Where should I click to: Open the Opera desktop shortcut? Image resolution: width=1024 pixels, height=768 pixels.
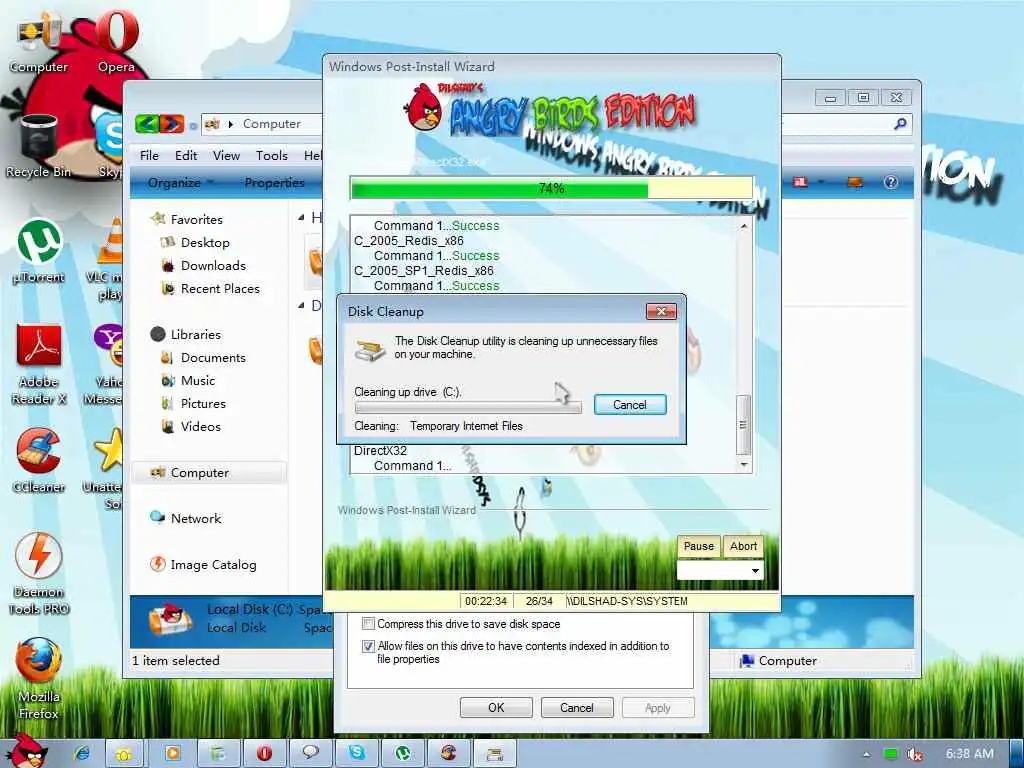(117, 40)
